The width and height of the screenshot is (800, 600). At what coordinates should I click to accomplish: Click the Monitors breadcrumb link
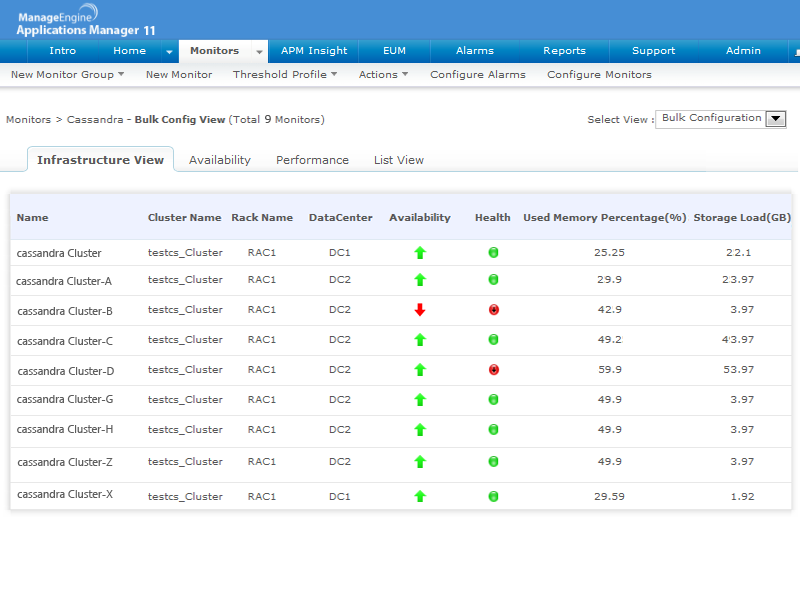coord(28,120)
